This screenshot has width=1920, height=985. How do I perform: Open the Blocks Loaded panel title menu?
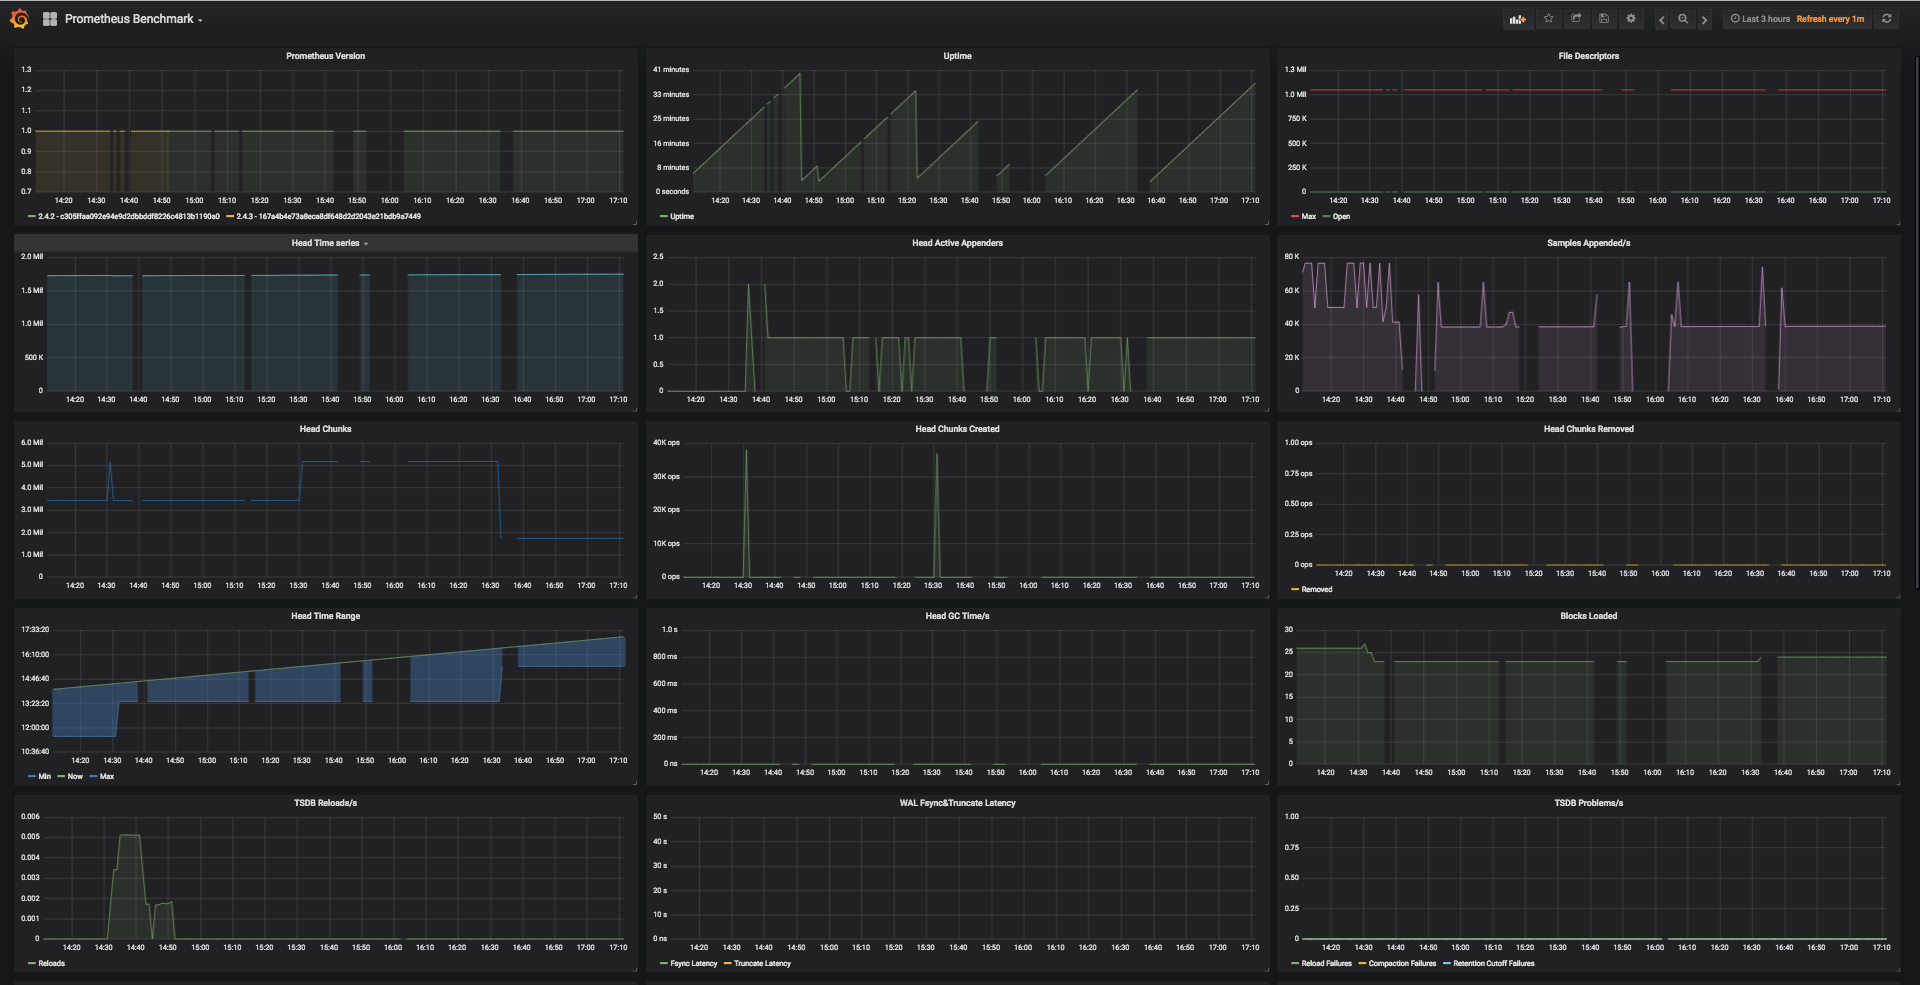tap(1588, 616)
